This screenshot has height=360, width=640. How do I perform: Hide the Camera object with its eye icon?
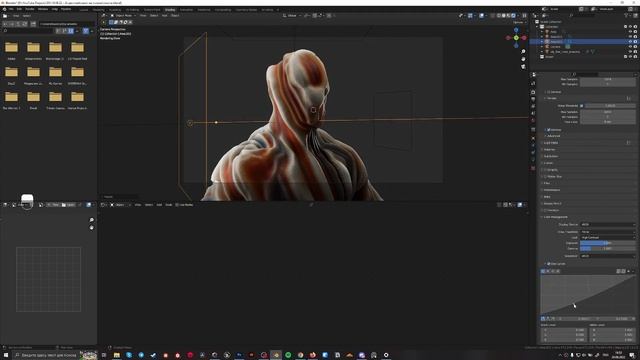click(630, 47)
